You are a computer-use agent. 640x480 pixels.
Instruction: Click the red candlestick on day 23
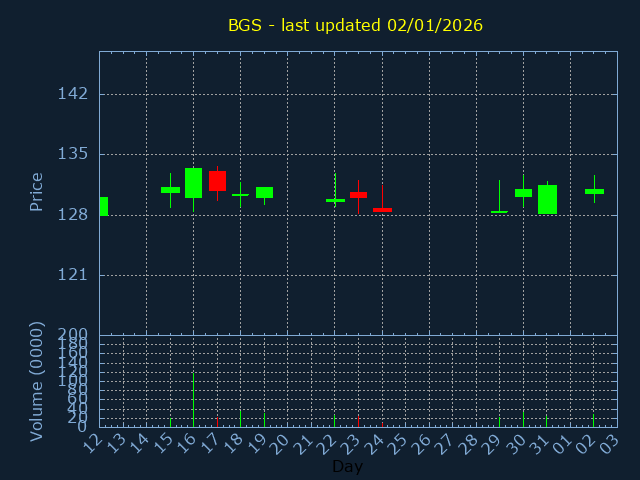pyautogui.click(x=358, y=194)
